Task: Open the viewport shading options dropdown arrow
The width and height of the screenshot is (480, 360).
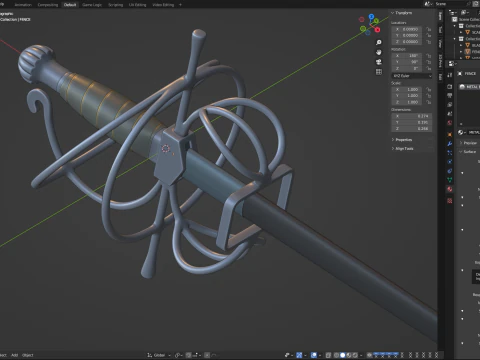Action: (361, 355)
